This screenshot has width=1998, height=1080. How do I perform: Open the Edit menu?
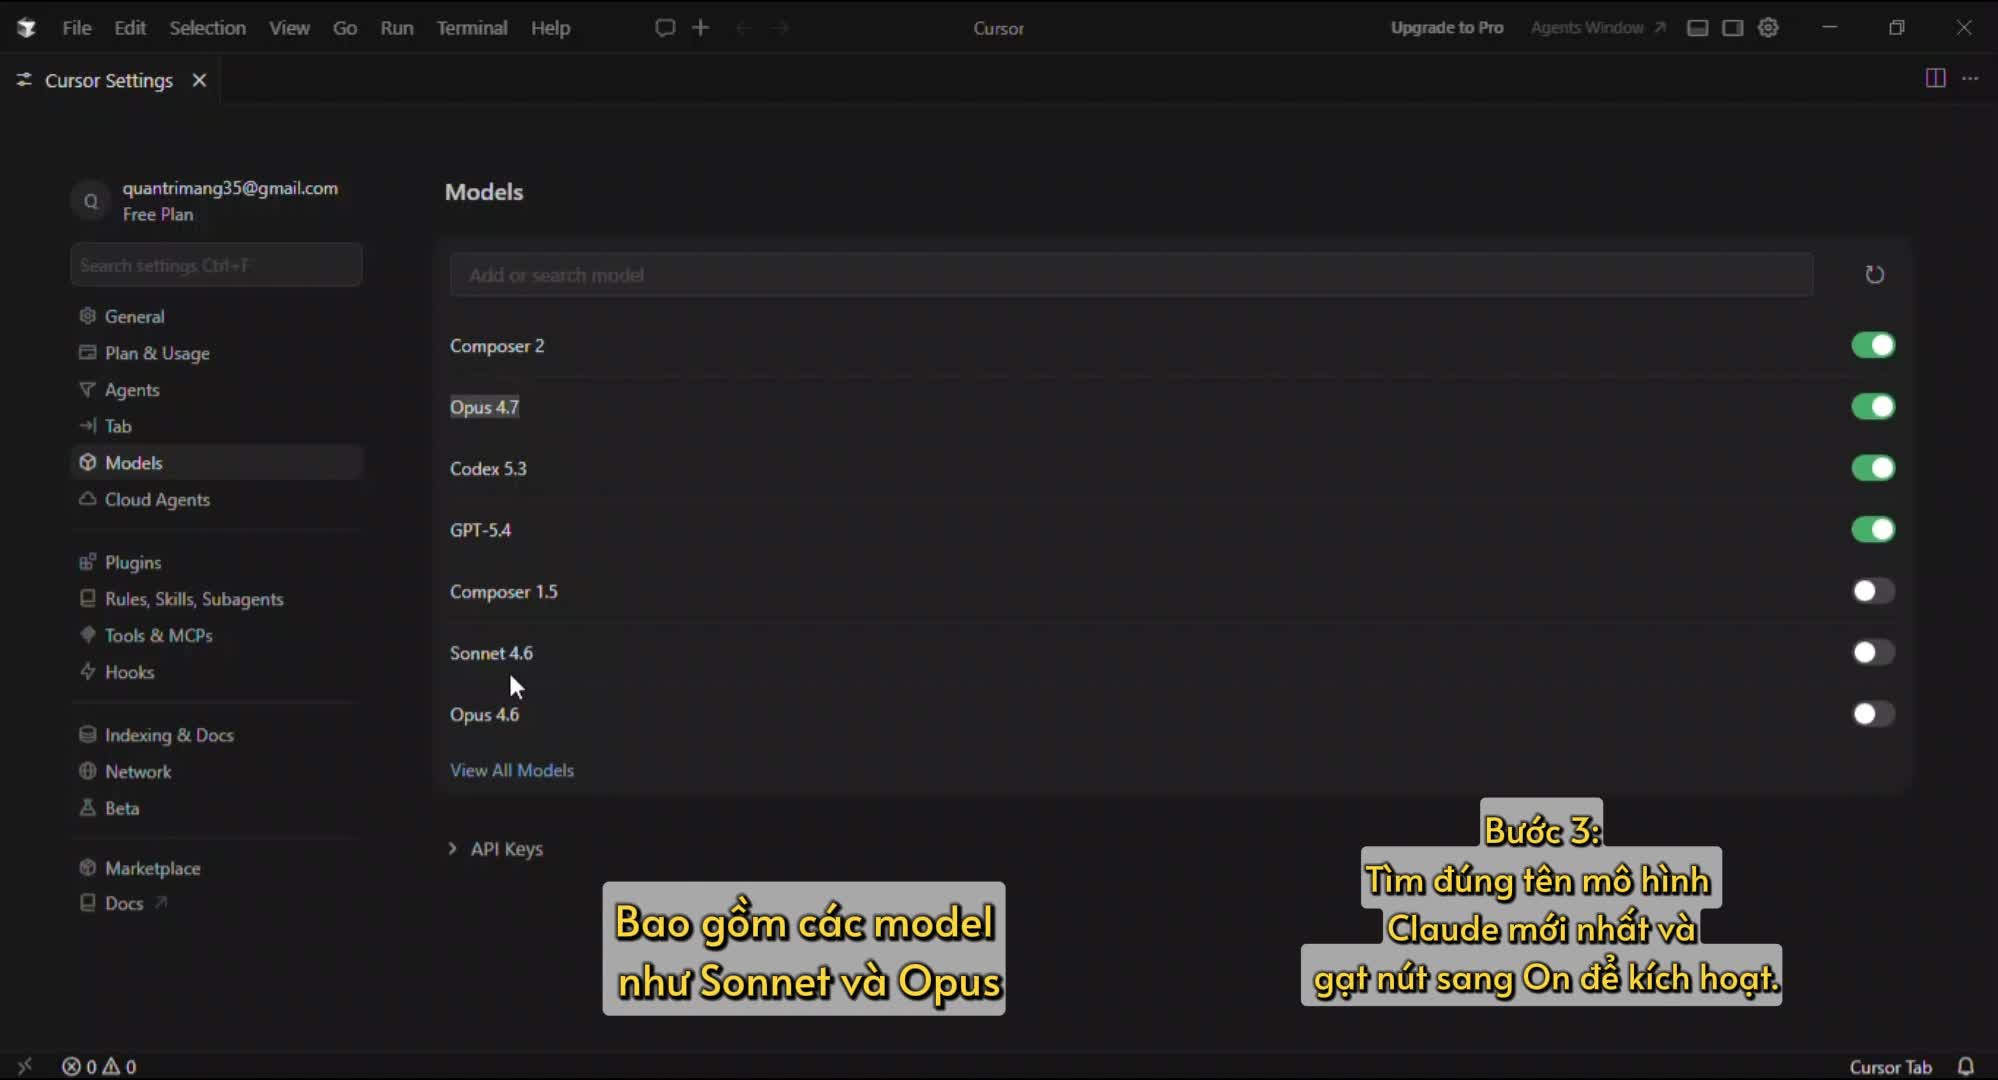coord(130,28)
